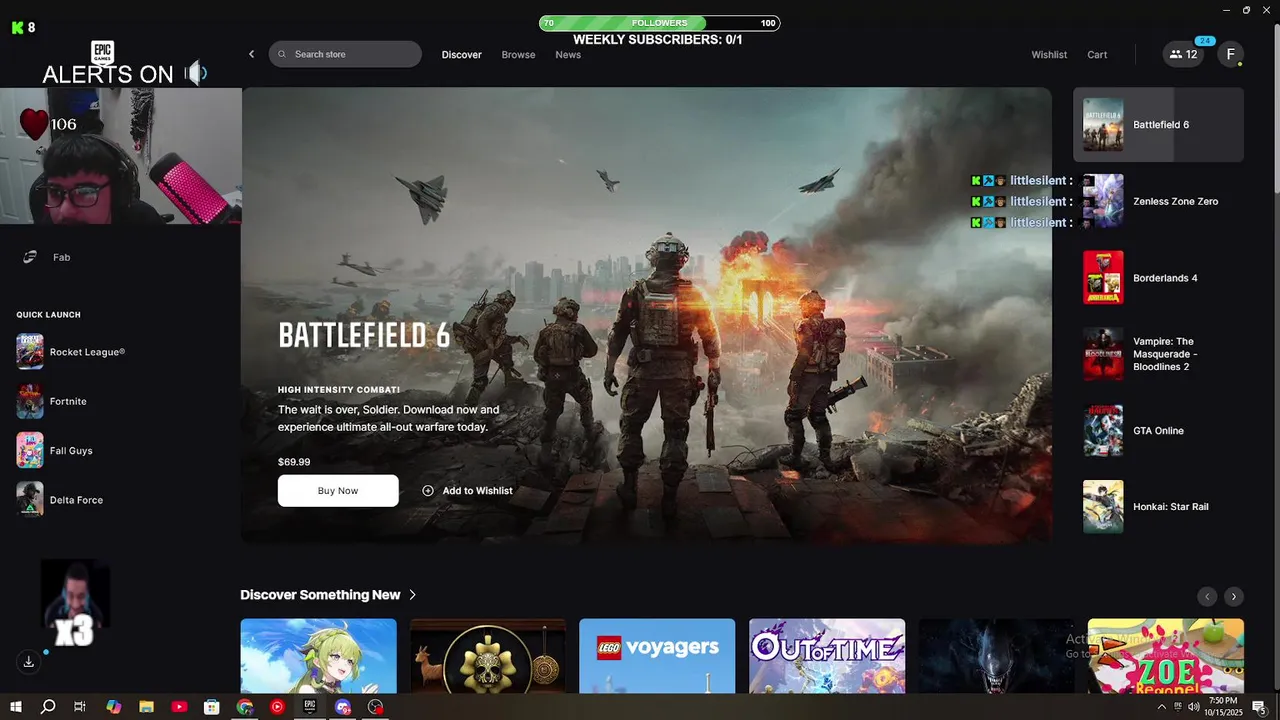Screen dimensions: 1280x720
Task: Open the LEGO Voyagers game card
Action: click(x=657, y=656)
